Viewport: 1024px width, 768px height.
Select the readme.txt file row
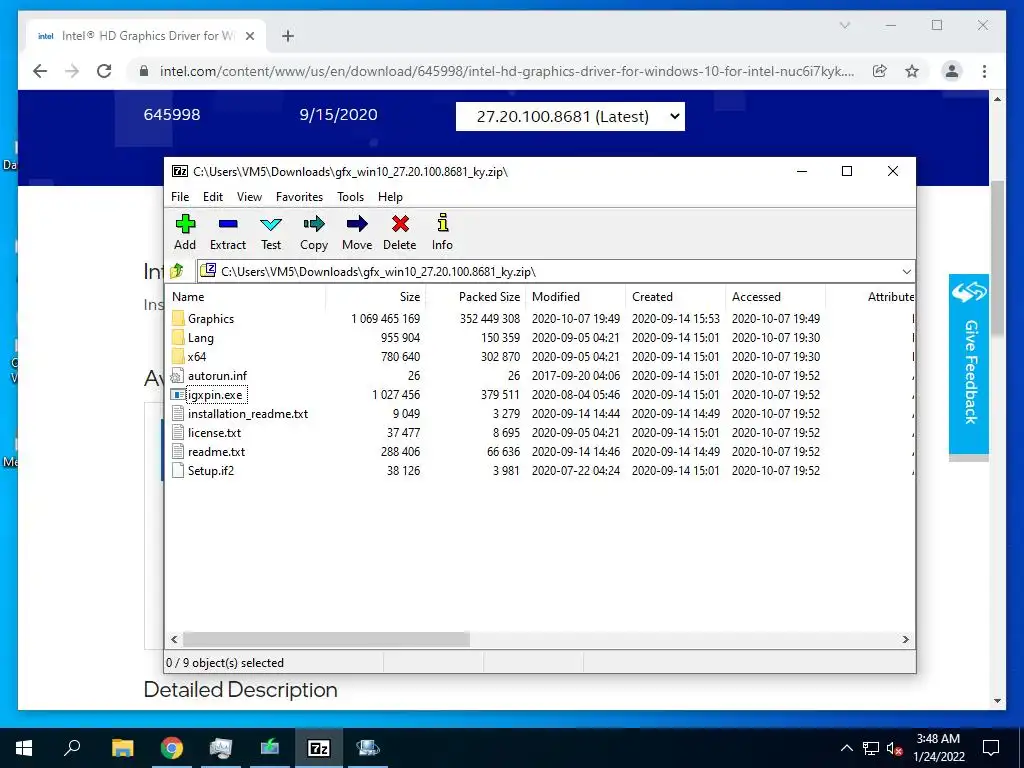[x=539, y=451]
